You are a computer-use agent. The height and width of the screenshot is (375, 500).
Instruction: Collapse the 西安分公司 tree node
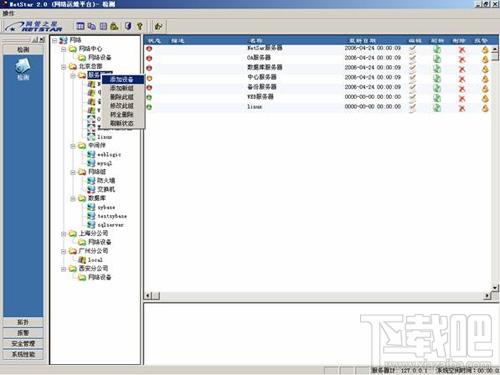[64, 269]
